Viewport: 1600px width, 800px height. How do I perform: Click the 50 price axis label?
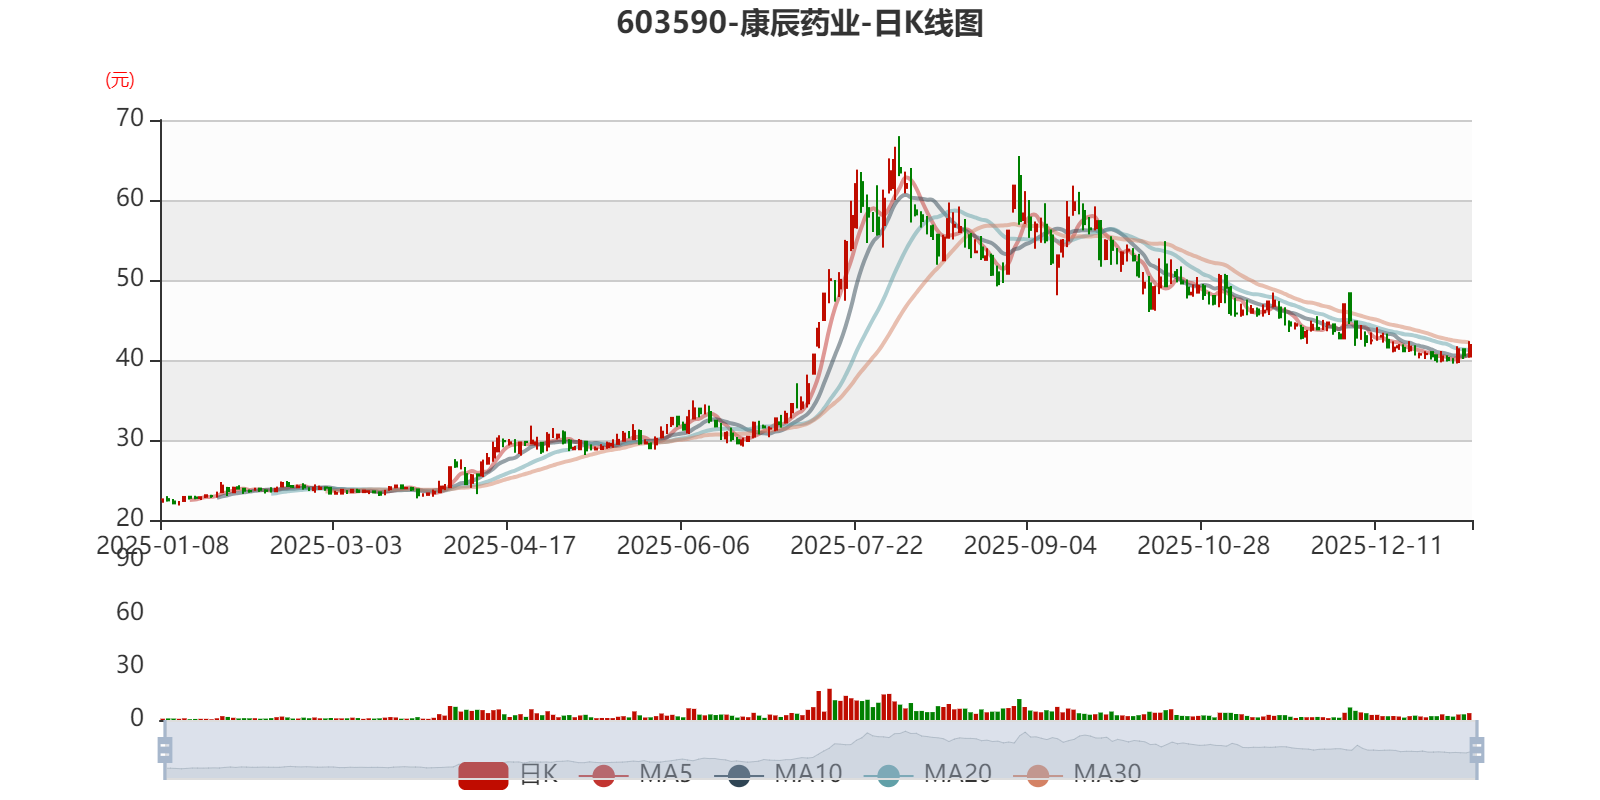tap(130, 279)
